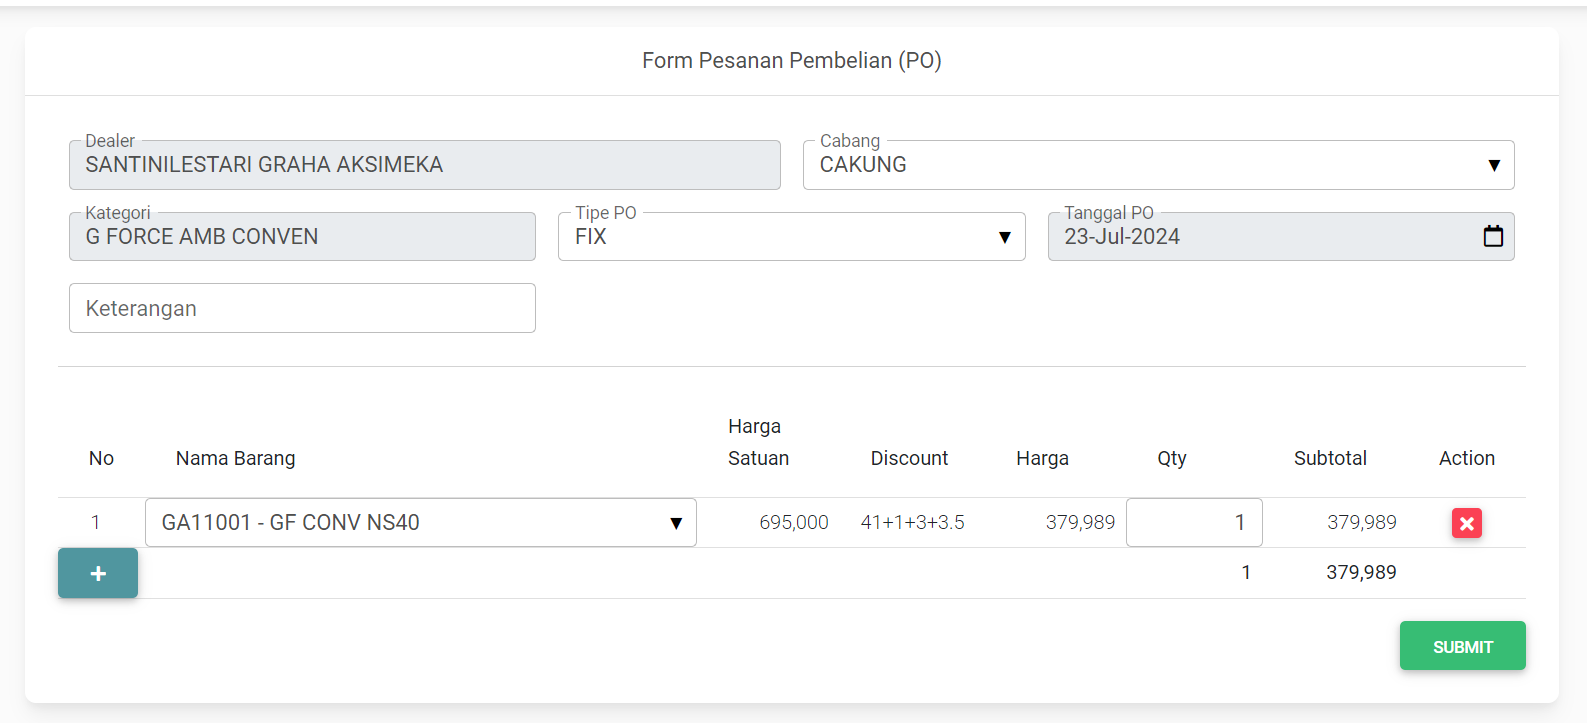The height and width of the screenshot is (723, 1587).
Task: Click the 23-Jul-2024 date text
Action: [x=1122, y=237]
